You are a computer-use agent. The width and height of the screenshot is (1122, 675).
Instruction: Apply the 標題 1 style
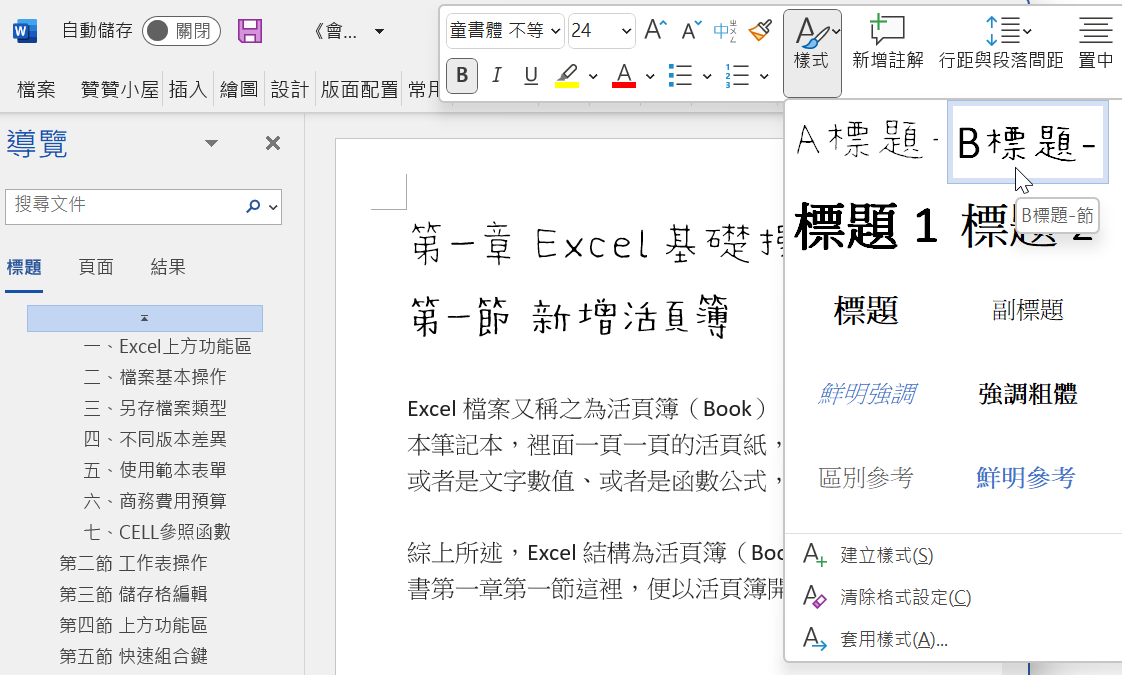click(x=867, y=225)
